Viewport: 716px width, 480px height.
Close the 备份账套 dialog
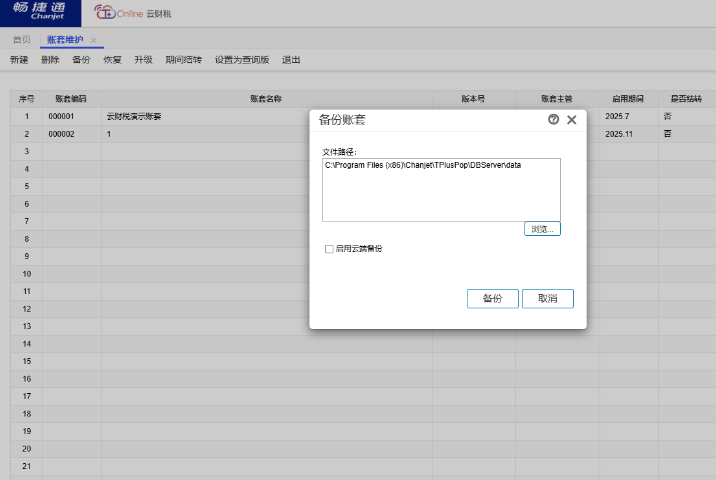[572, 120]
